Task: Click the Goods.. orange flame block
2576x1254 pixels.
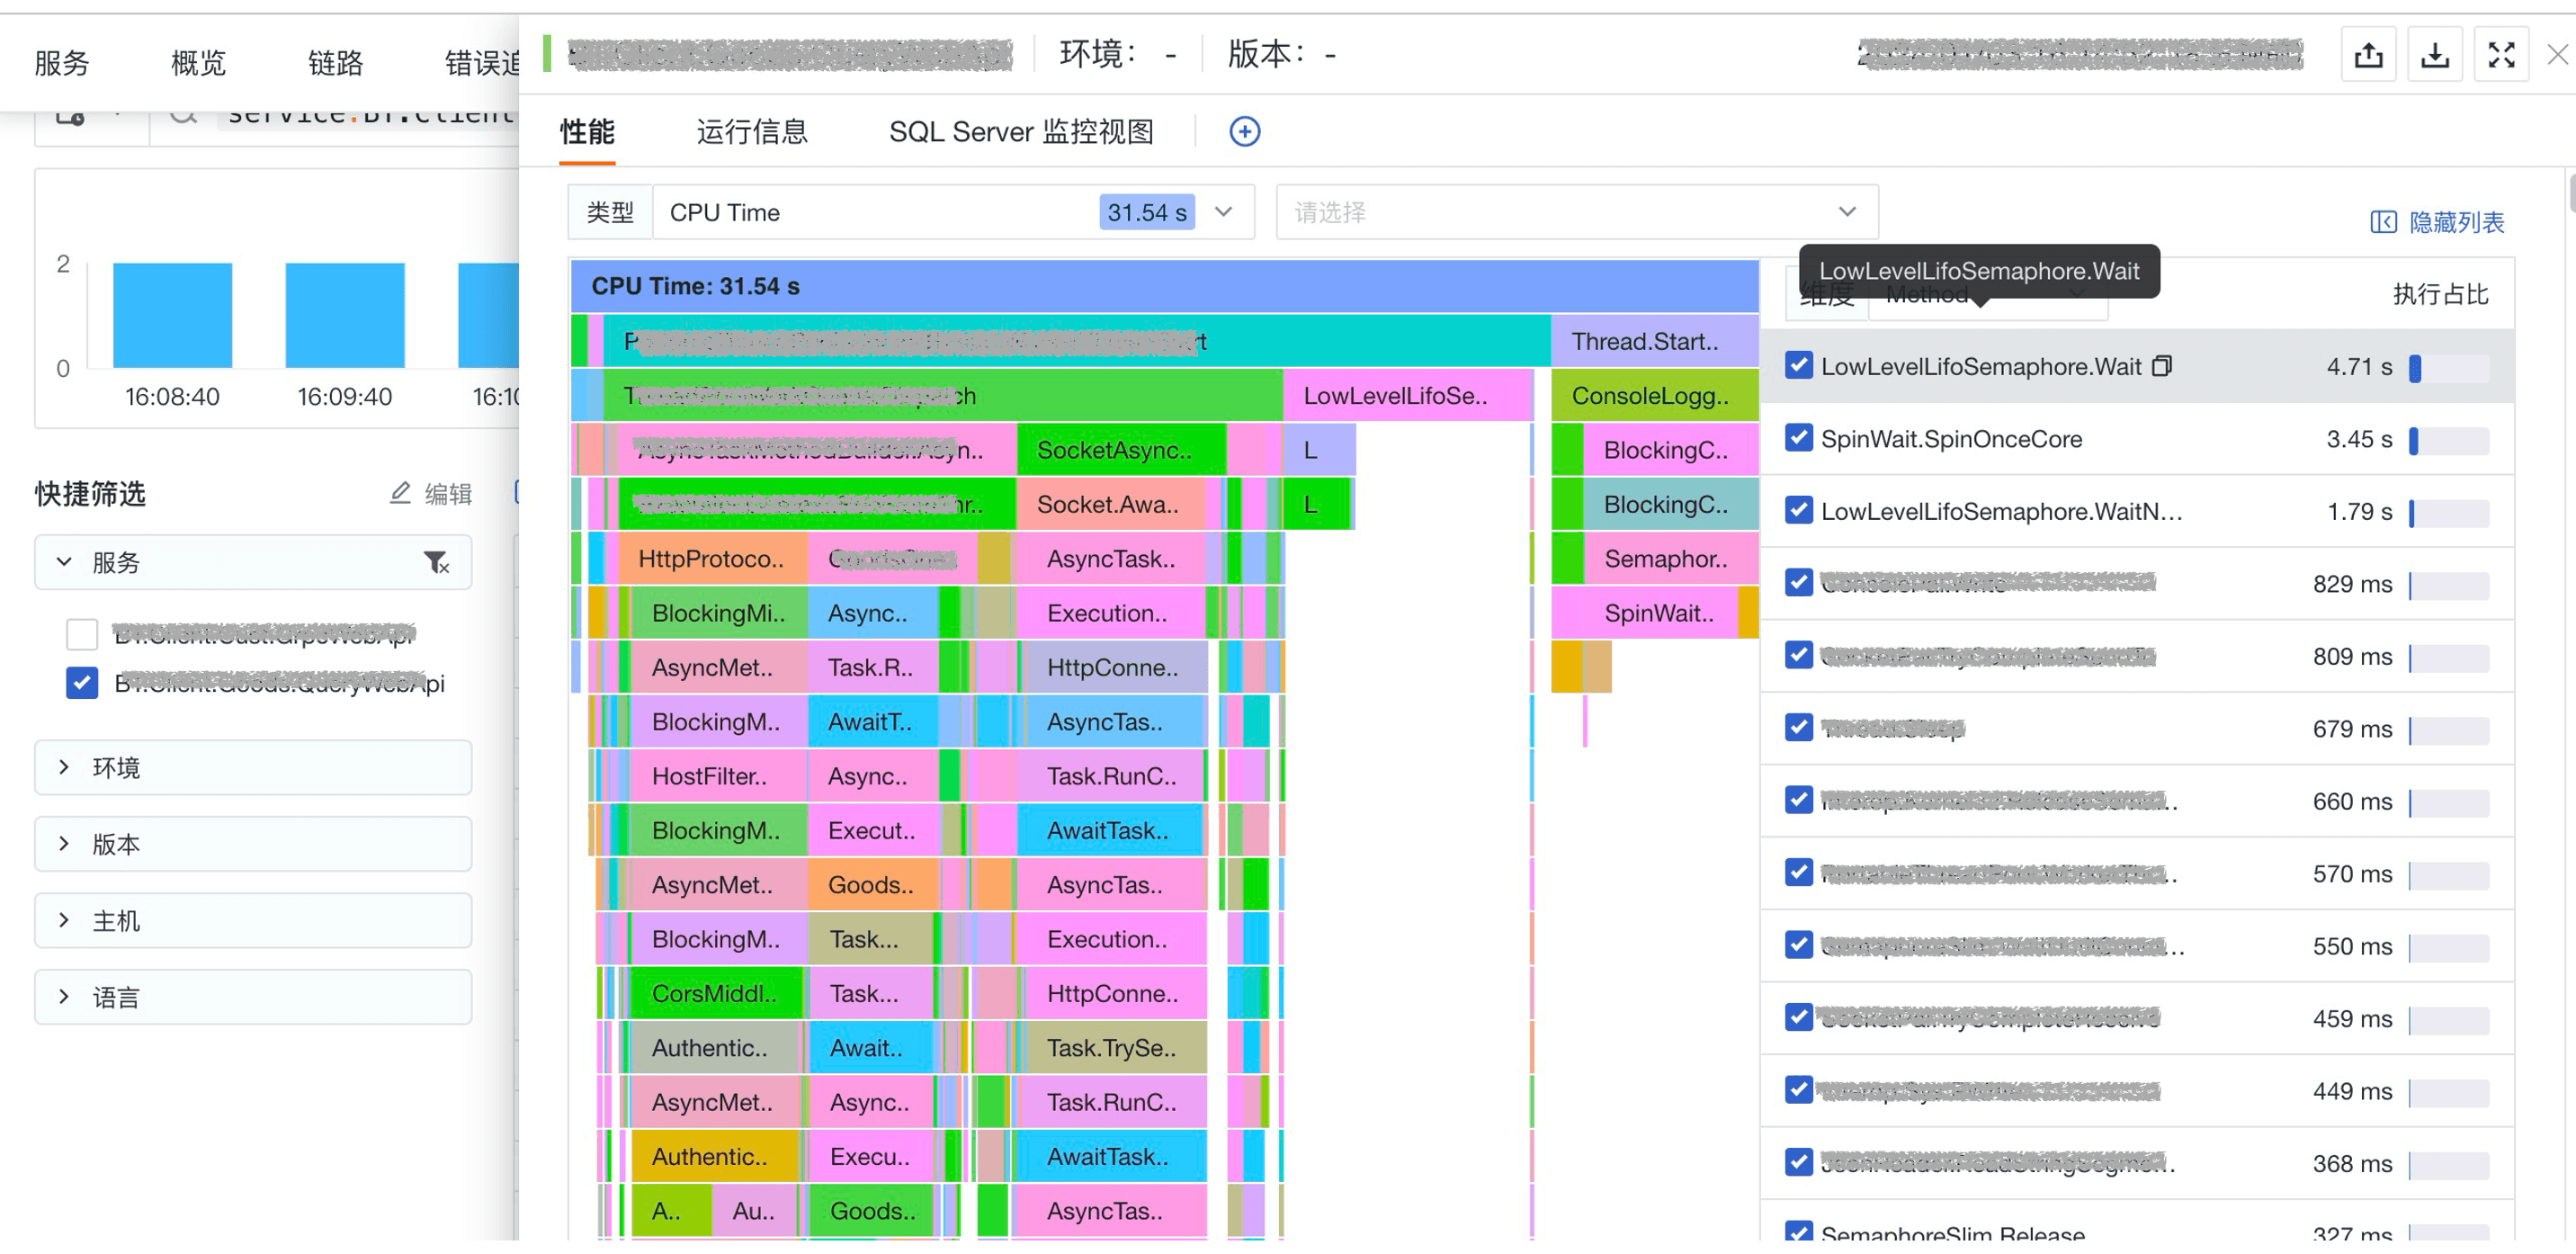Action: pyautogui.click(x=873, y=885)
